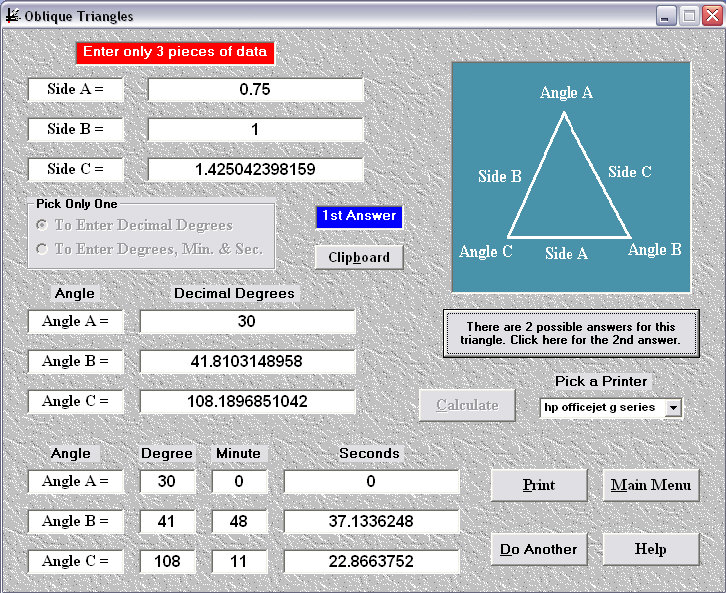This screenshot has width=726, height=593.
Task: Click the Oblique Triangles title bar app icon
Action: tap(13, 16)
